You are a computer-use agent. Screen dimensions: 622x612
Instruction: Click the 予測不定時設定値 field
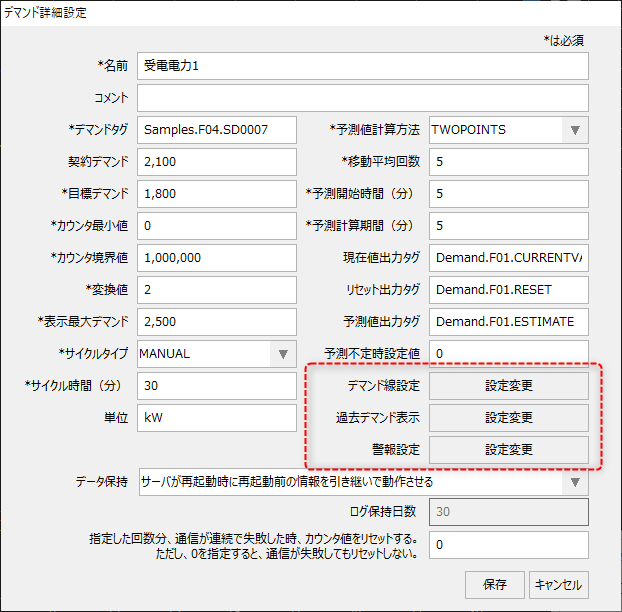click(509, 353)
